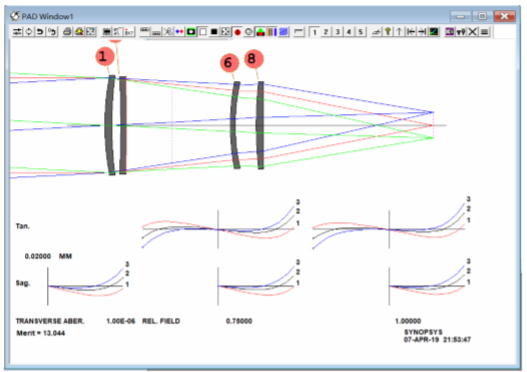Click the RGB vertical color bars icon

[272, 32]
